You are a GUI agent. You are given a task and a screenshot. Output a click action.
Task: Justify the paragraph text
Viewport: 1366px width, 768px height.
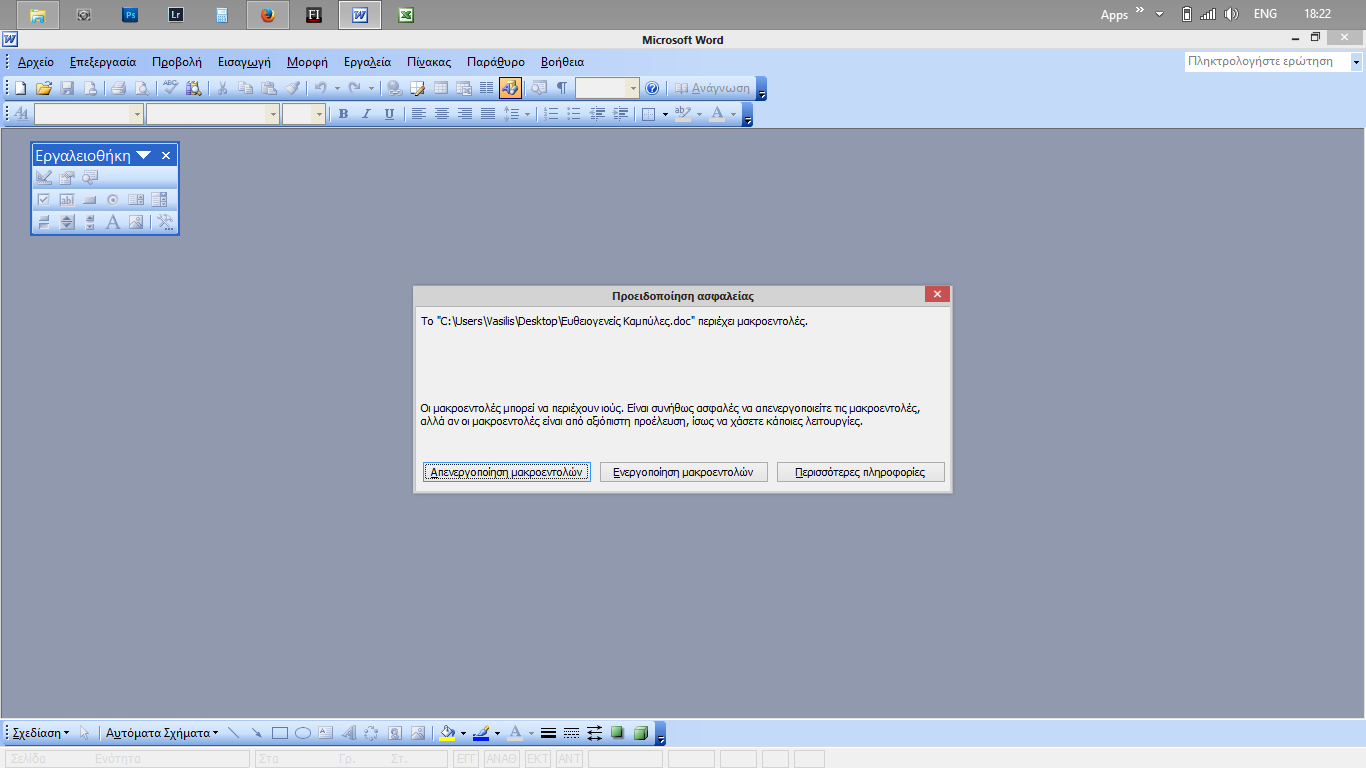488,114
